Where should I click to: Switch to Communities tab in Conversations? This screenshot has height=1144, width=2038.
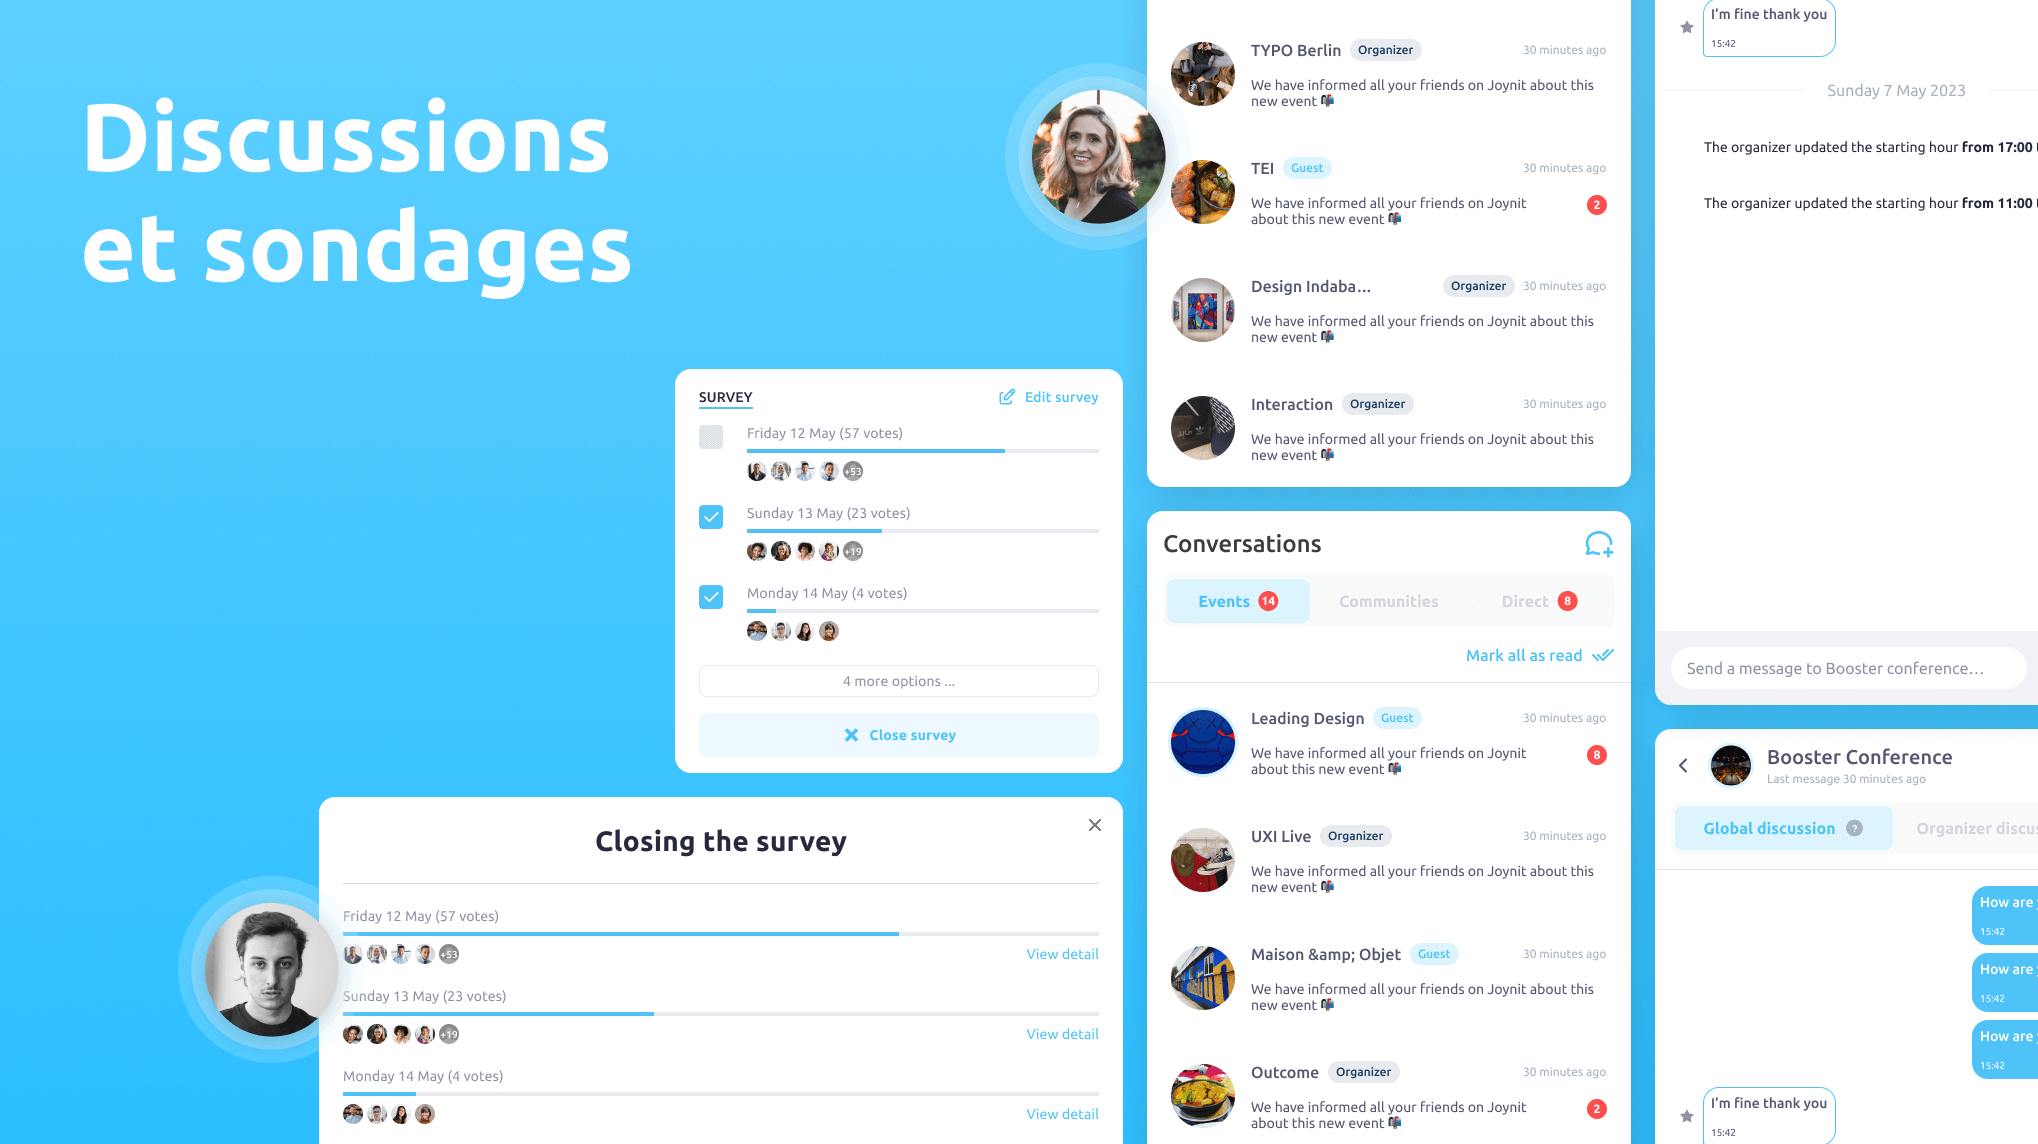point(1387,601)
